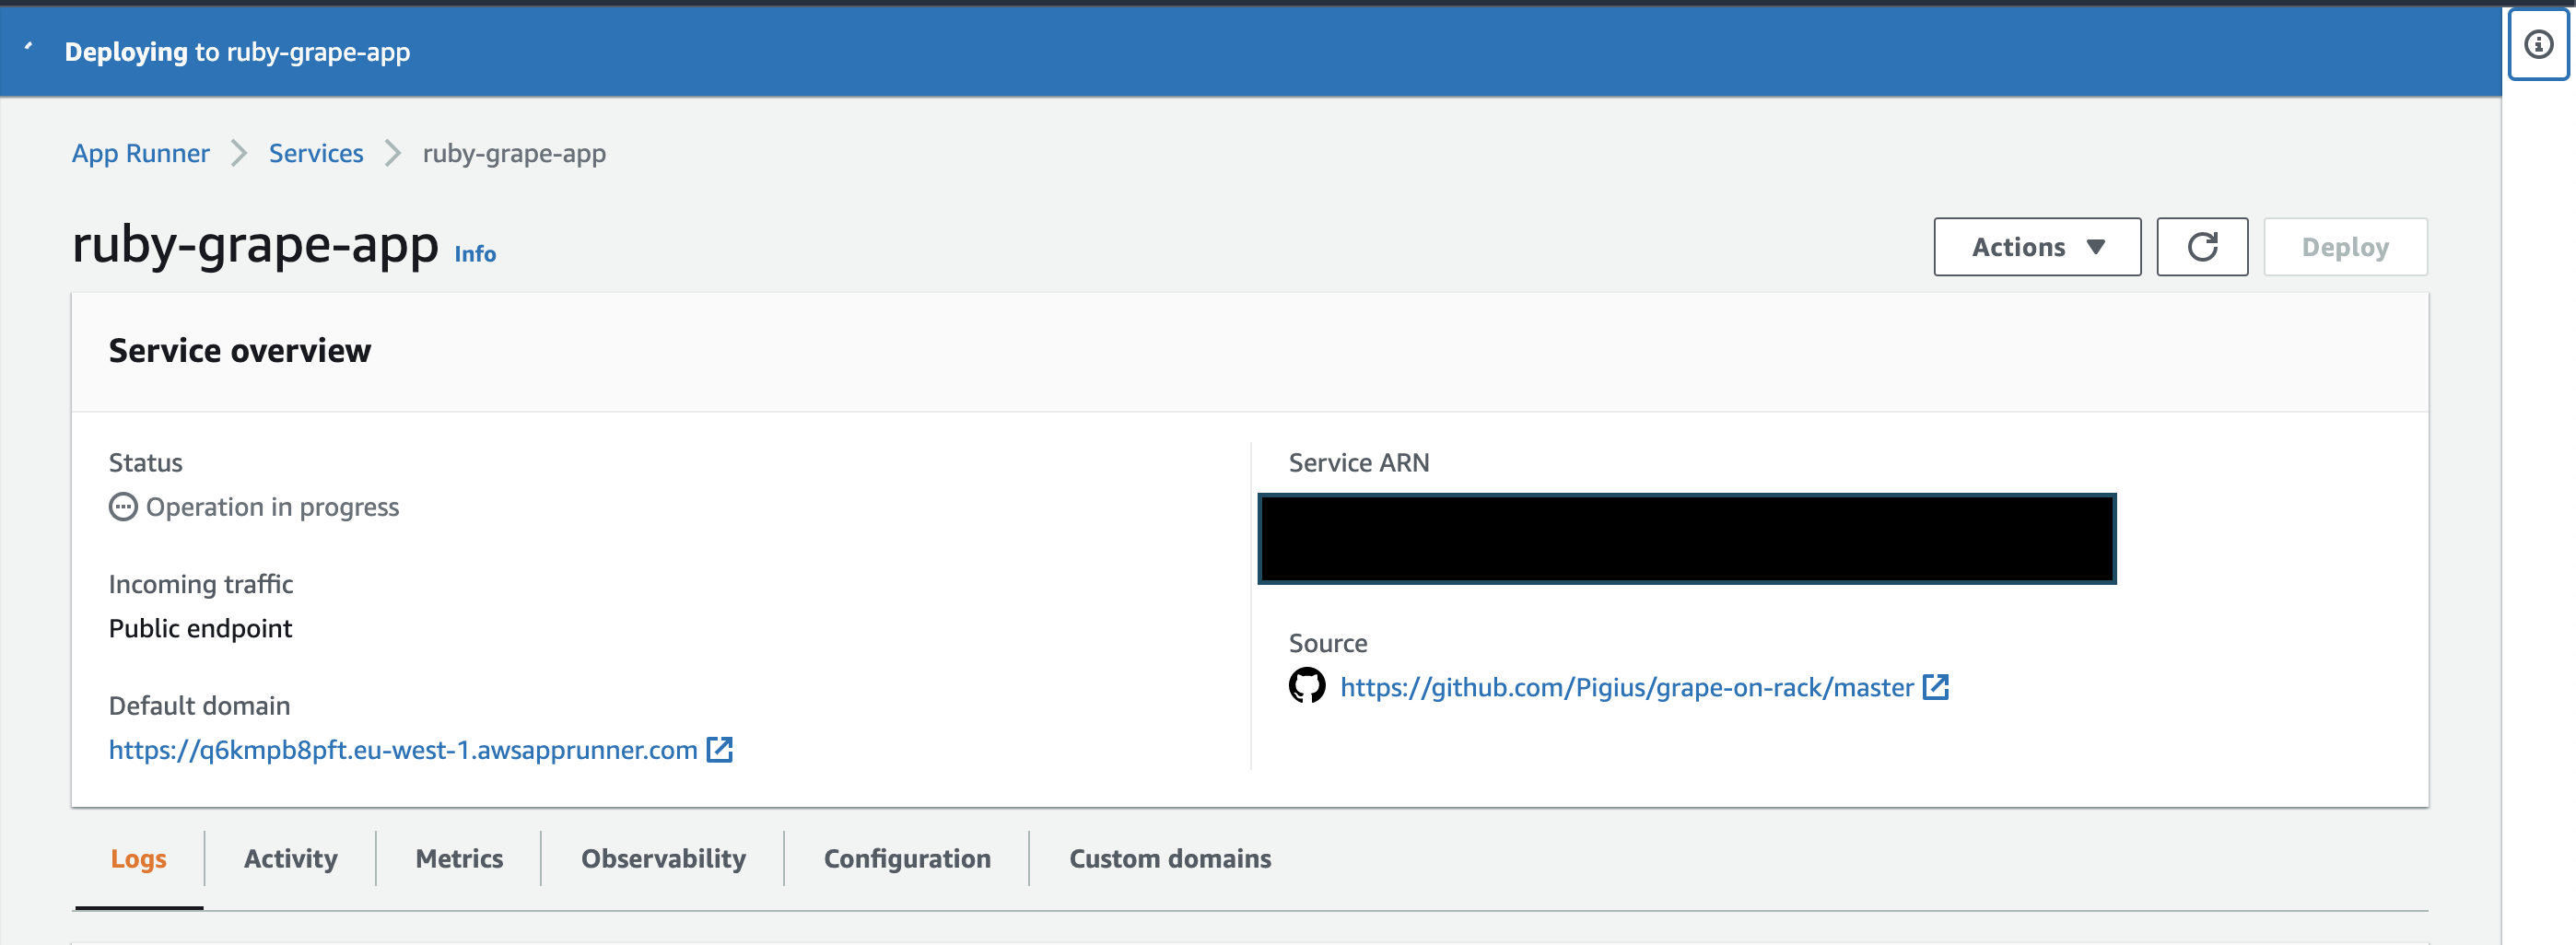2576x945 pixels.
Task: Click the 'Operation in progress' status text
Action: point(272,507)
